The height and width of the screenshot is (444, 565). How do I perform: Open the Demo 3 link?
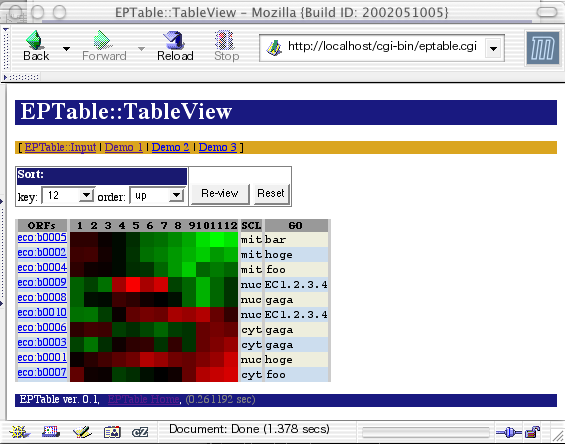coord(218,147)
